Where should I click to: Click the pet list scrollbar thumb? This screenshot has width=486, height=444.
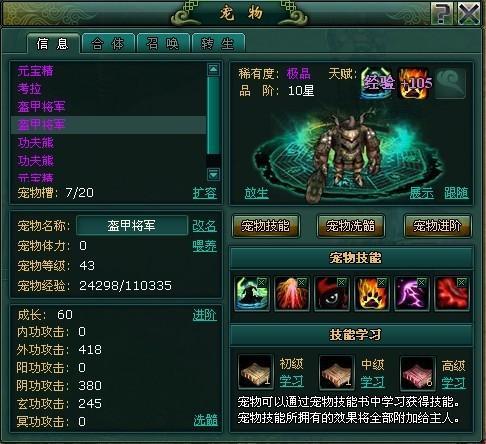coord(213,115)
